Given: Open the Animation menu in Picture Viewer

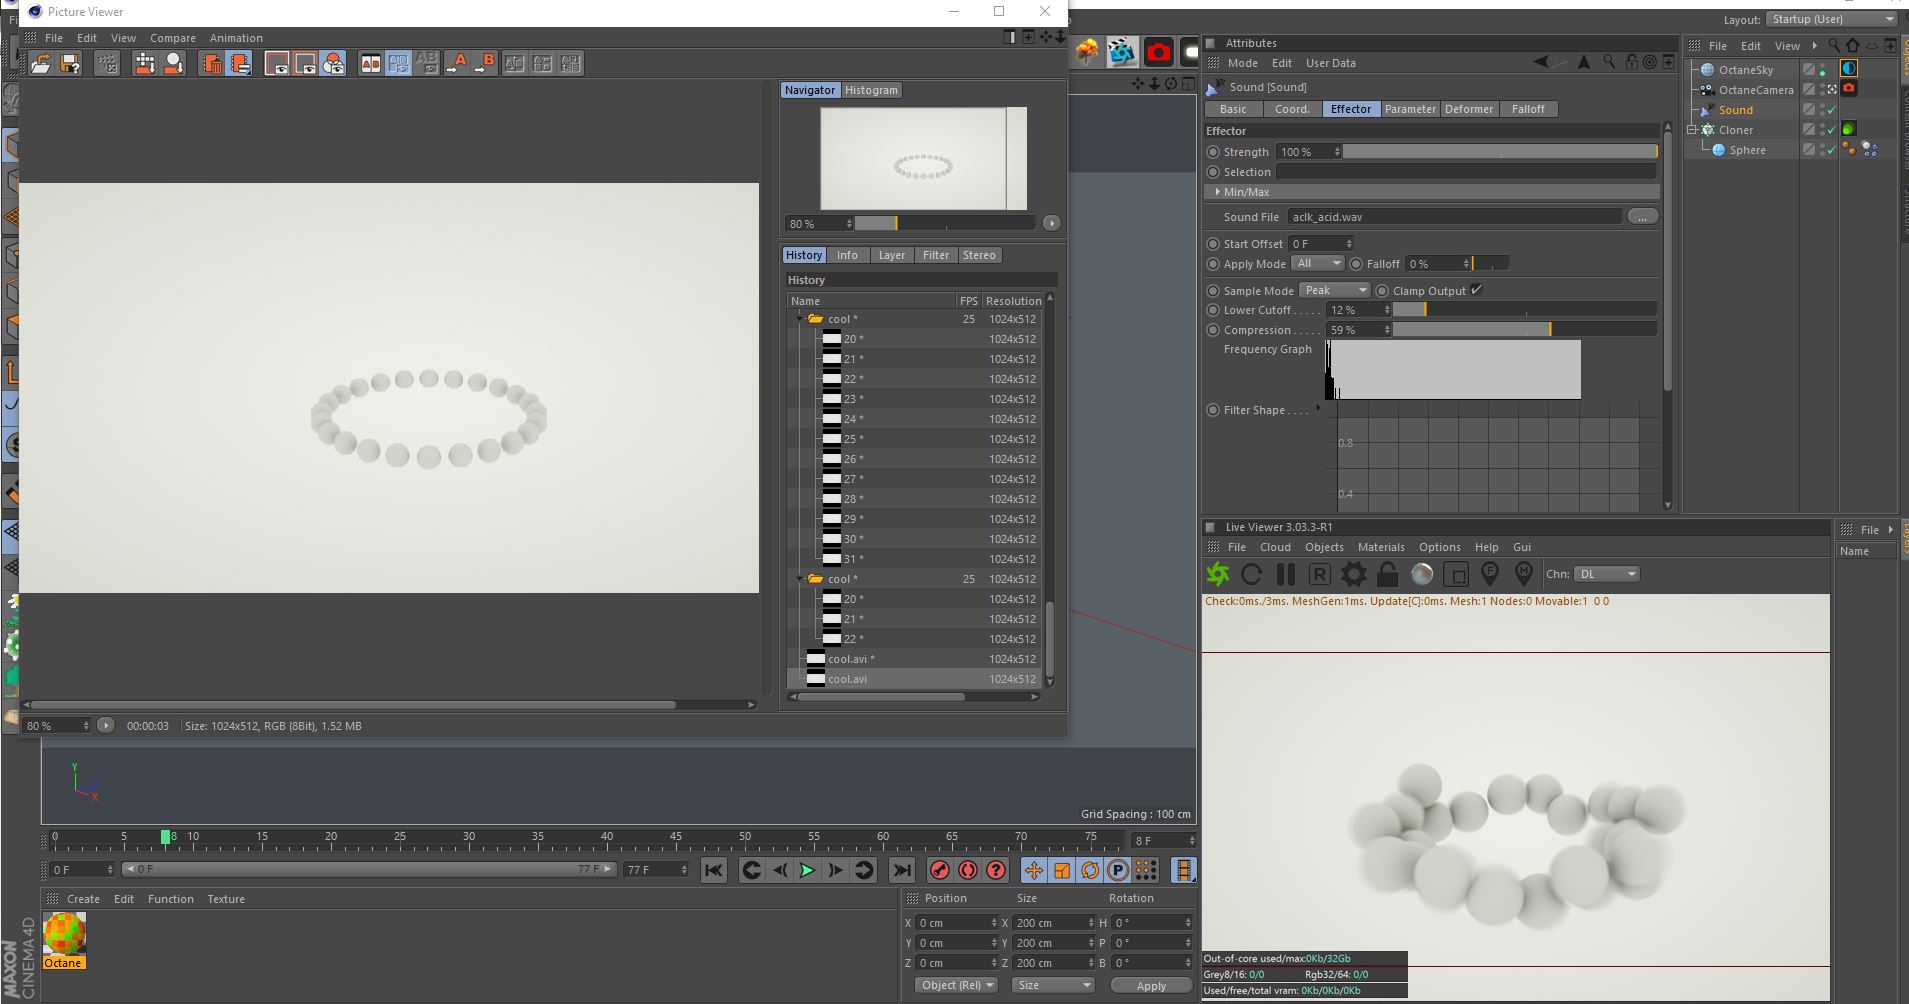Looking at the screenshot, I should pos(236,38).
